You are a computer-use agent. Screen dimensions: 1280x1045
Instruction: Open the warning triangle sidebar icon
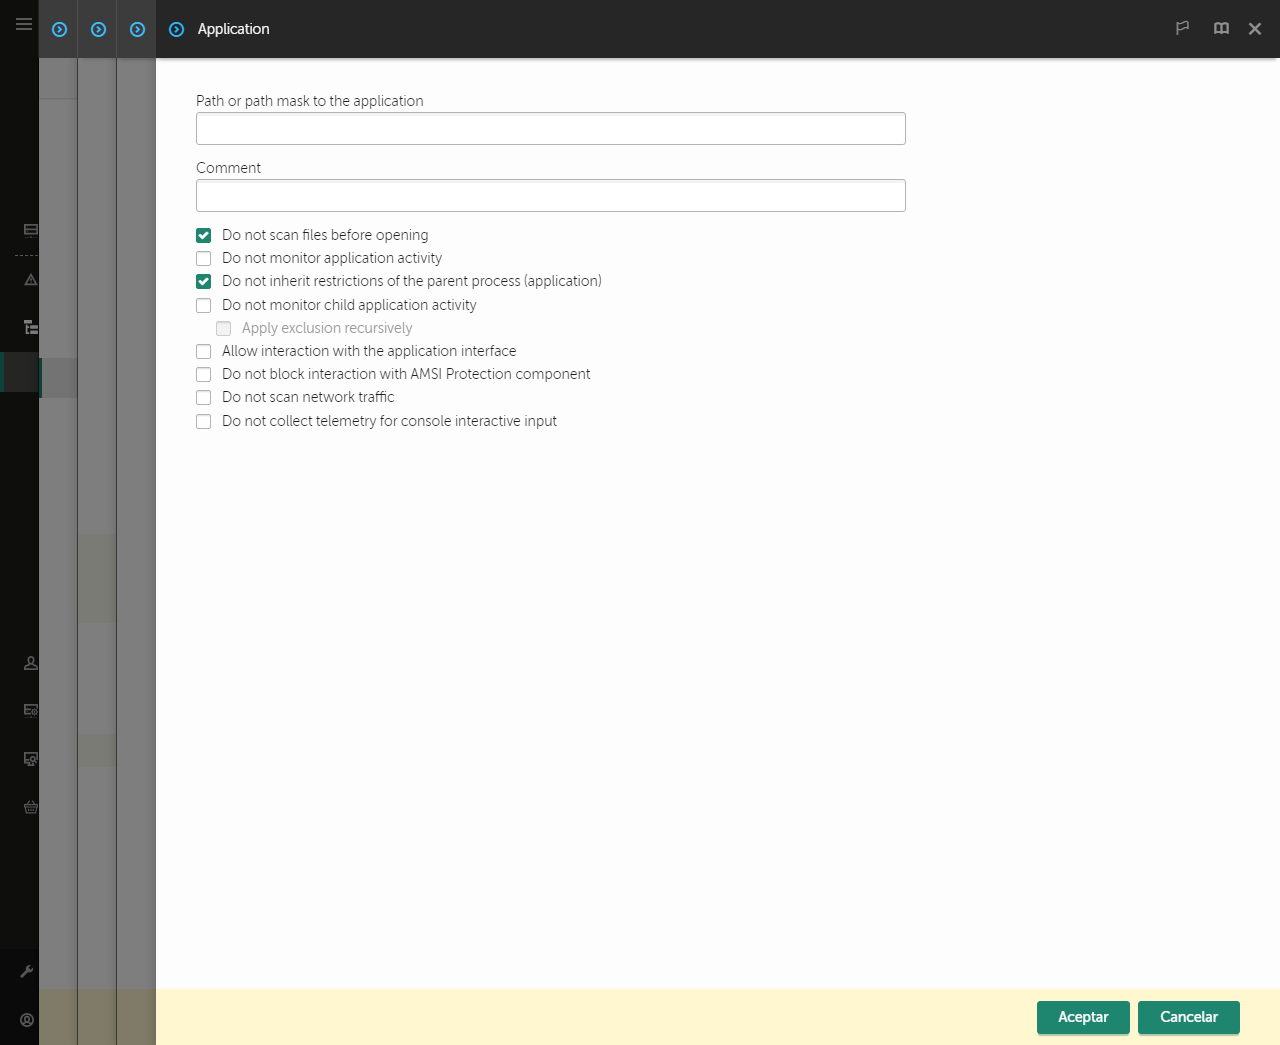[31, 280]
